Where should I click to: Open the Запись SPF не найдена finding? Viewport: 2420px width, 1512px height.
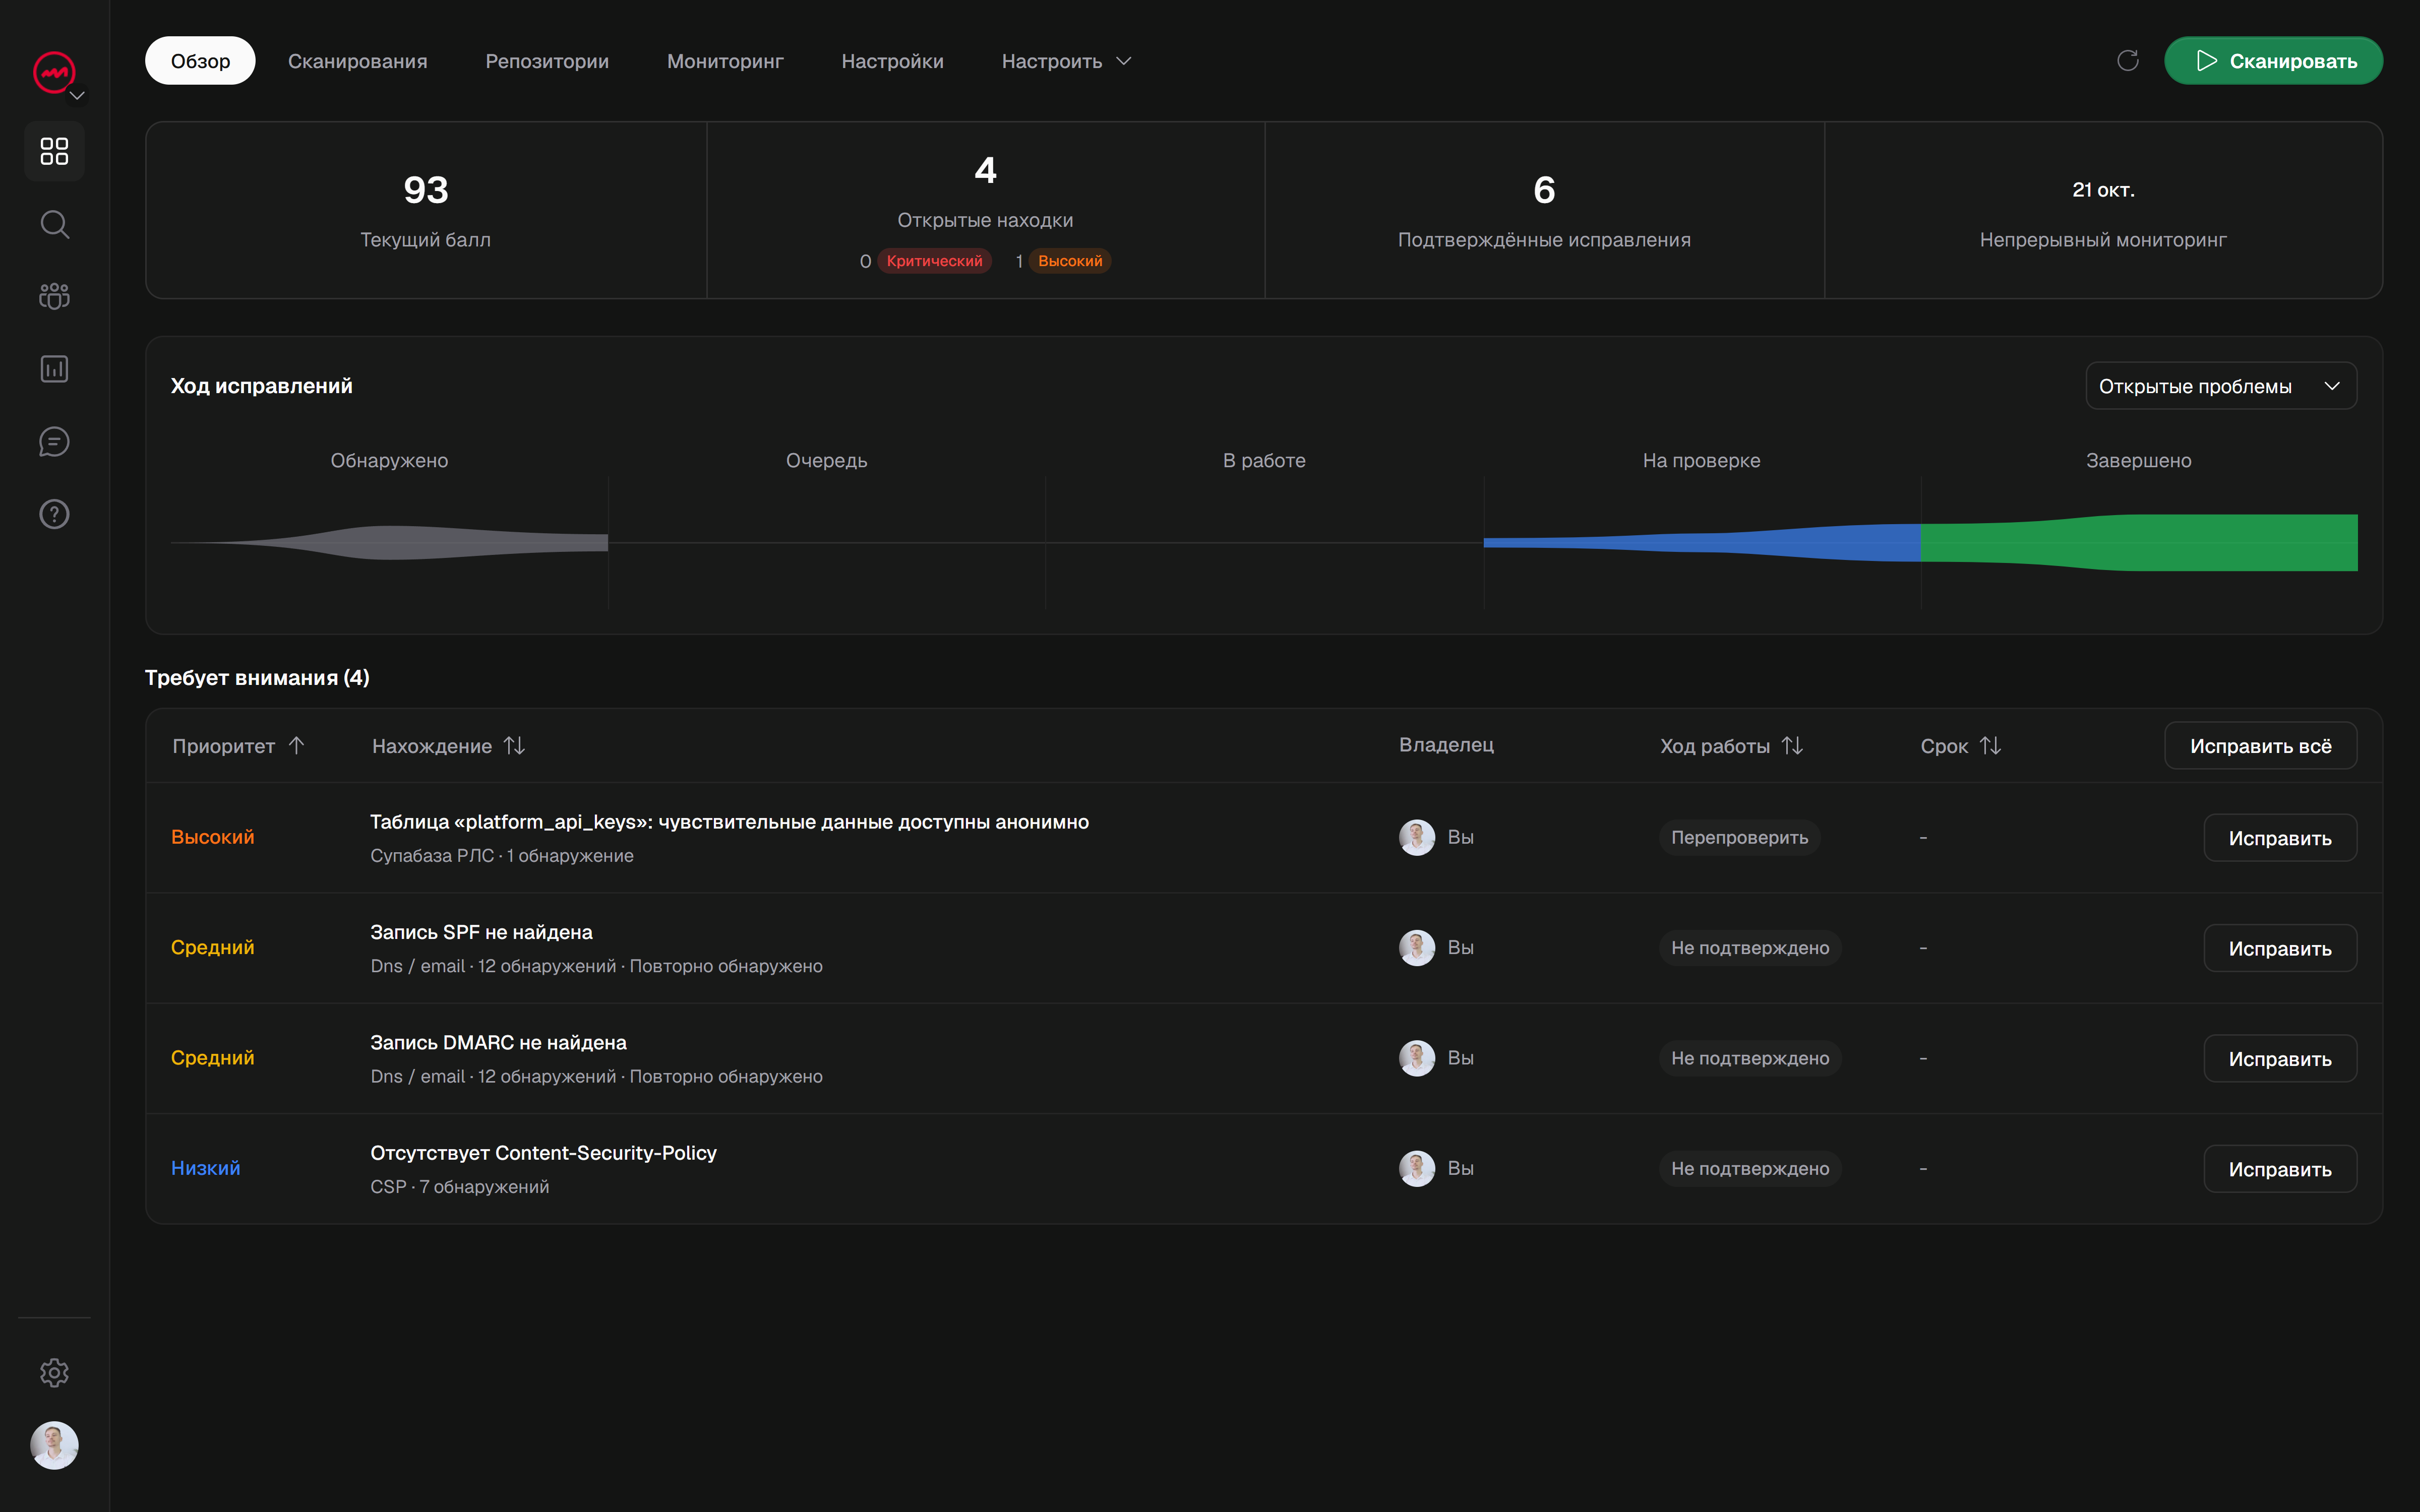coord(481,932)
